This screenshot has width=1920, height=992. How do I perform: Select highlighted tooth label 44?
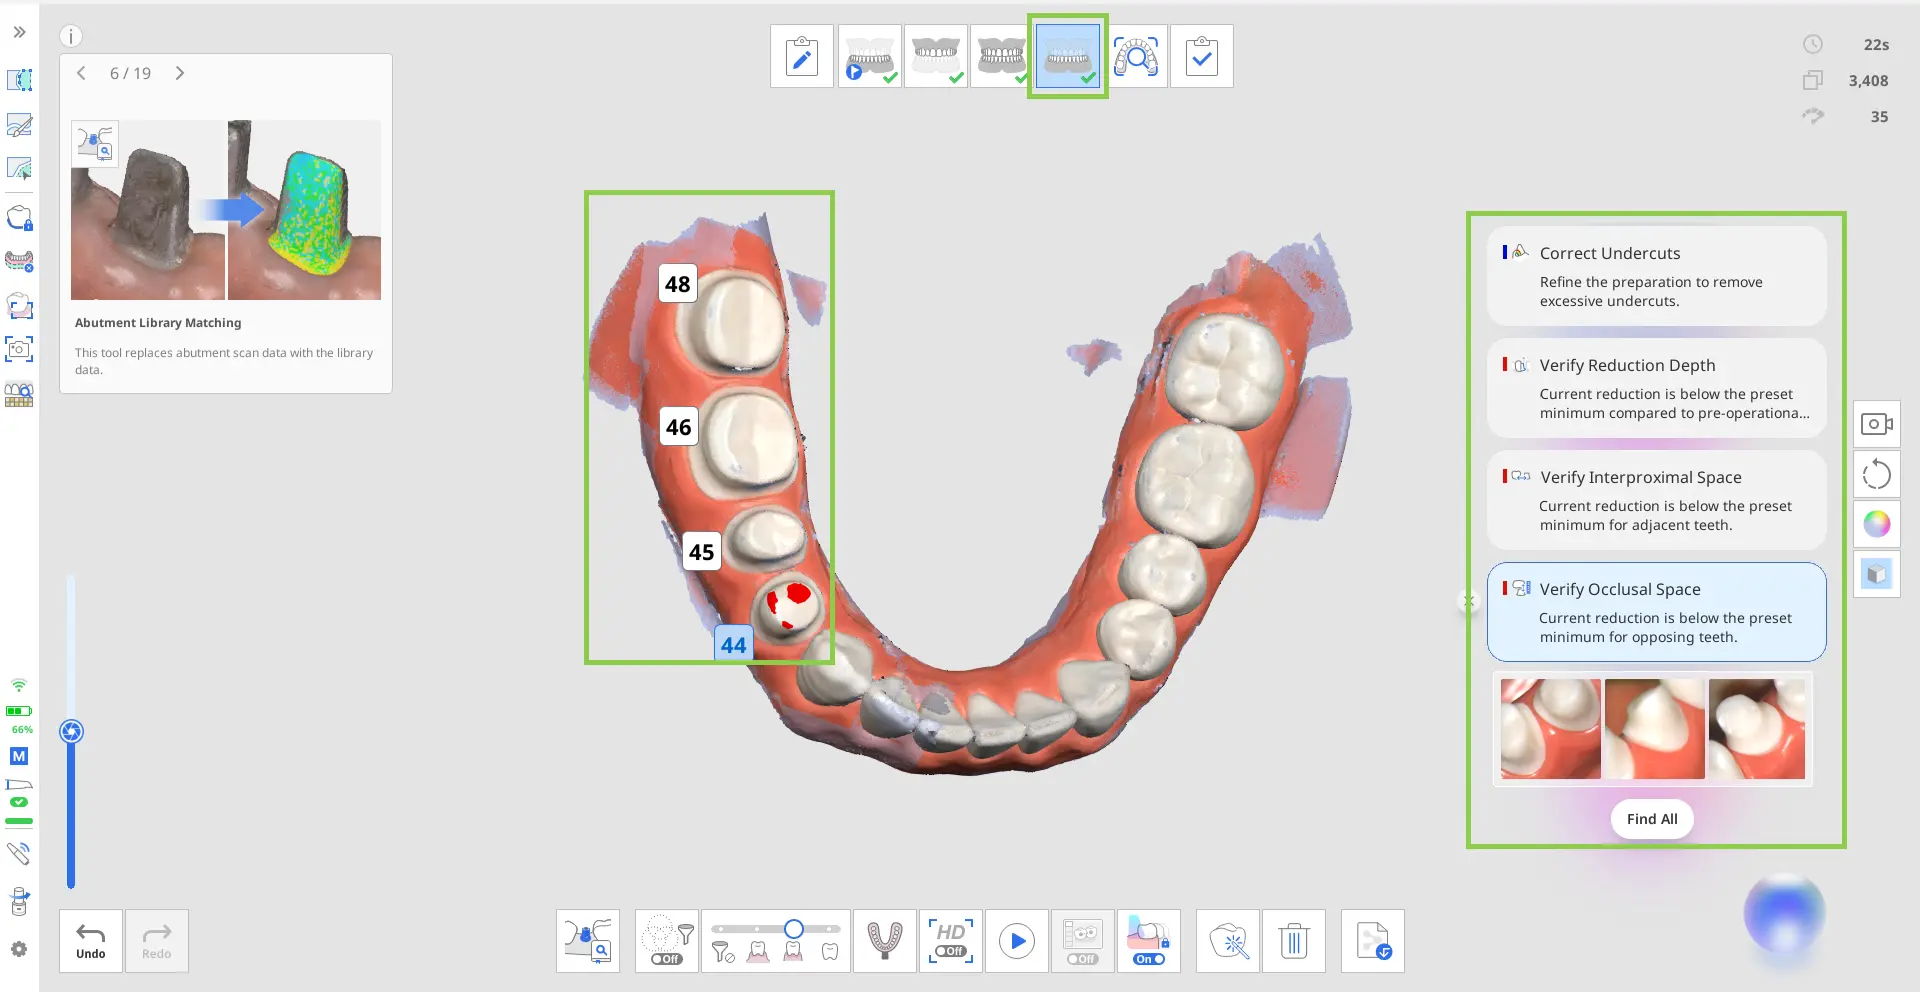pos(734,645)
